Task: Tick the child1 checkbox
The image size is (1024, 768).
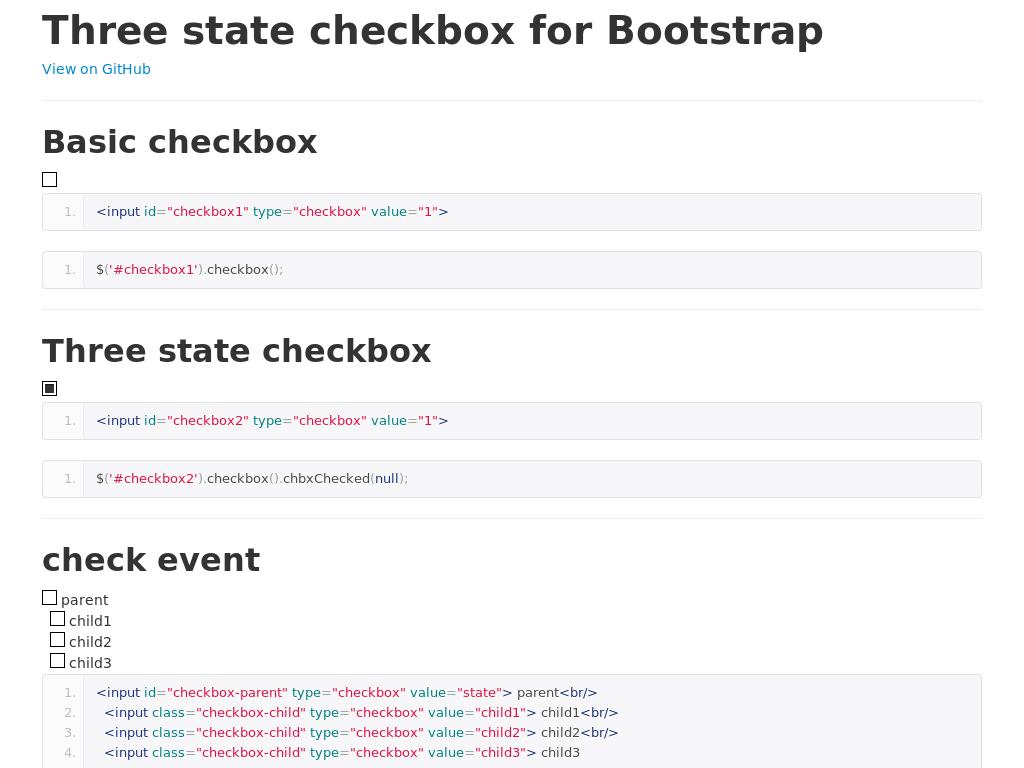Action: (58, 619)
